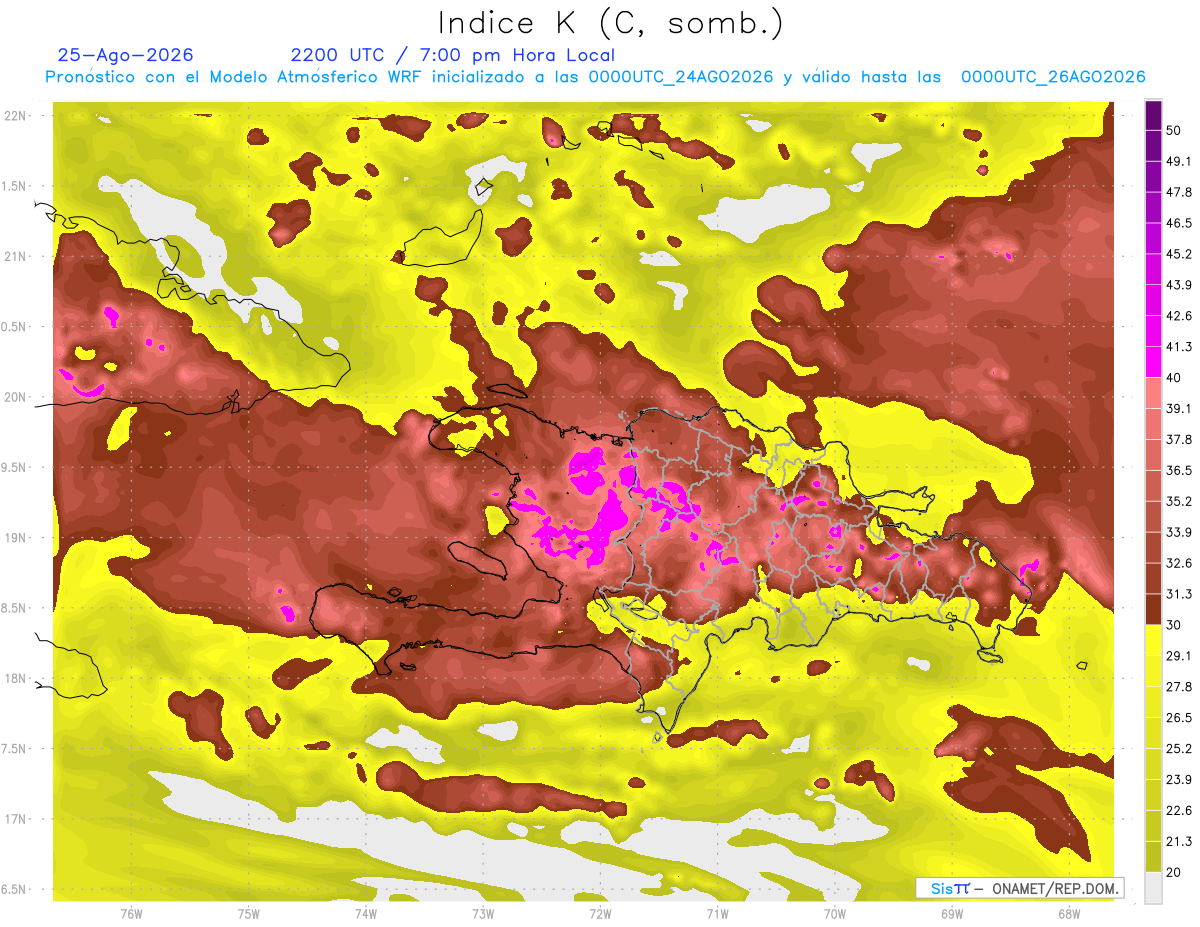Select the legend value '23.9'
This screenshot has height=927, width=1200.
[x=1179, y=780]
